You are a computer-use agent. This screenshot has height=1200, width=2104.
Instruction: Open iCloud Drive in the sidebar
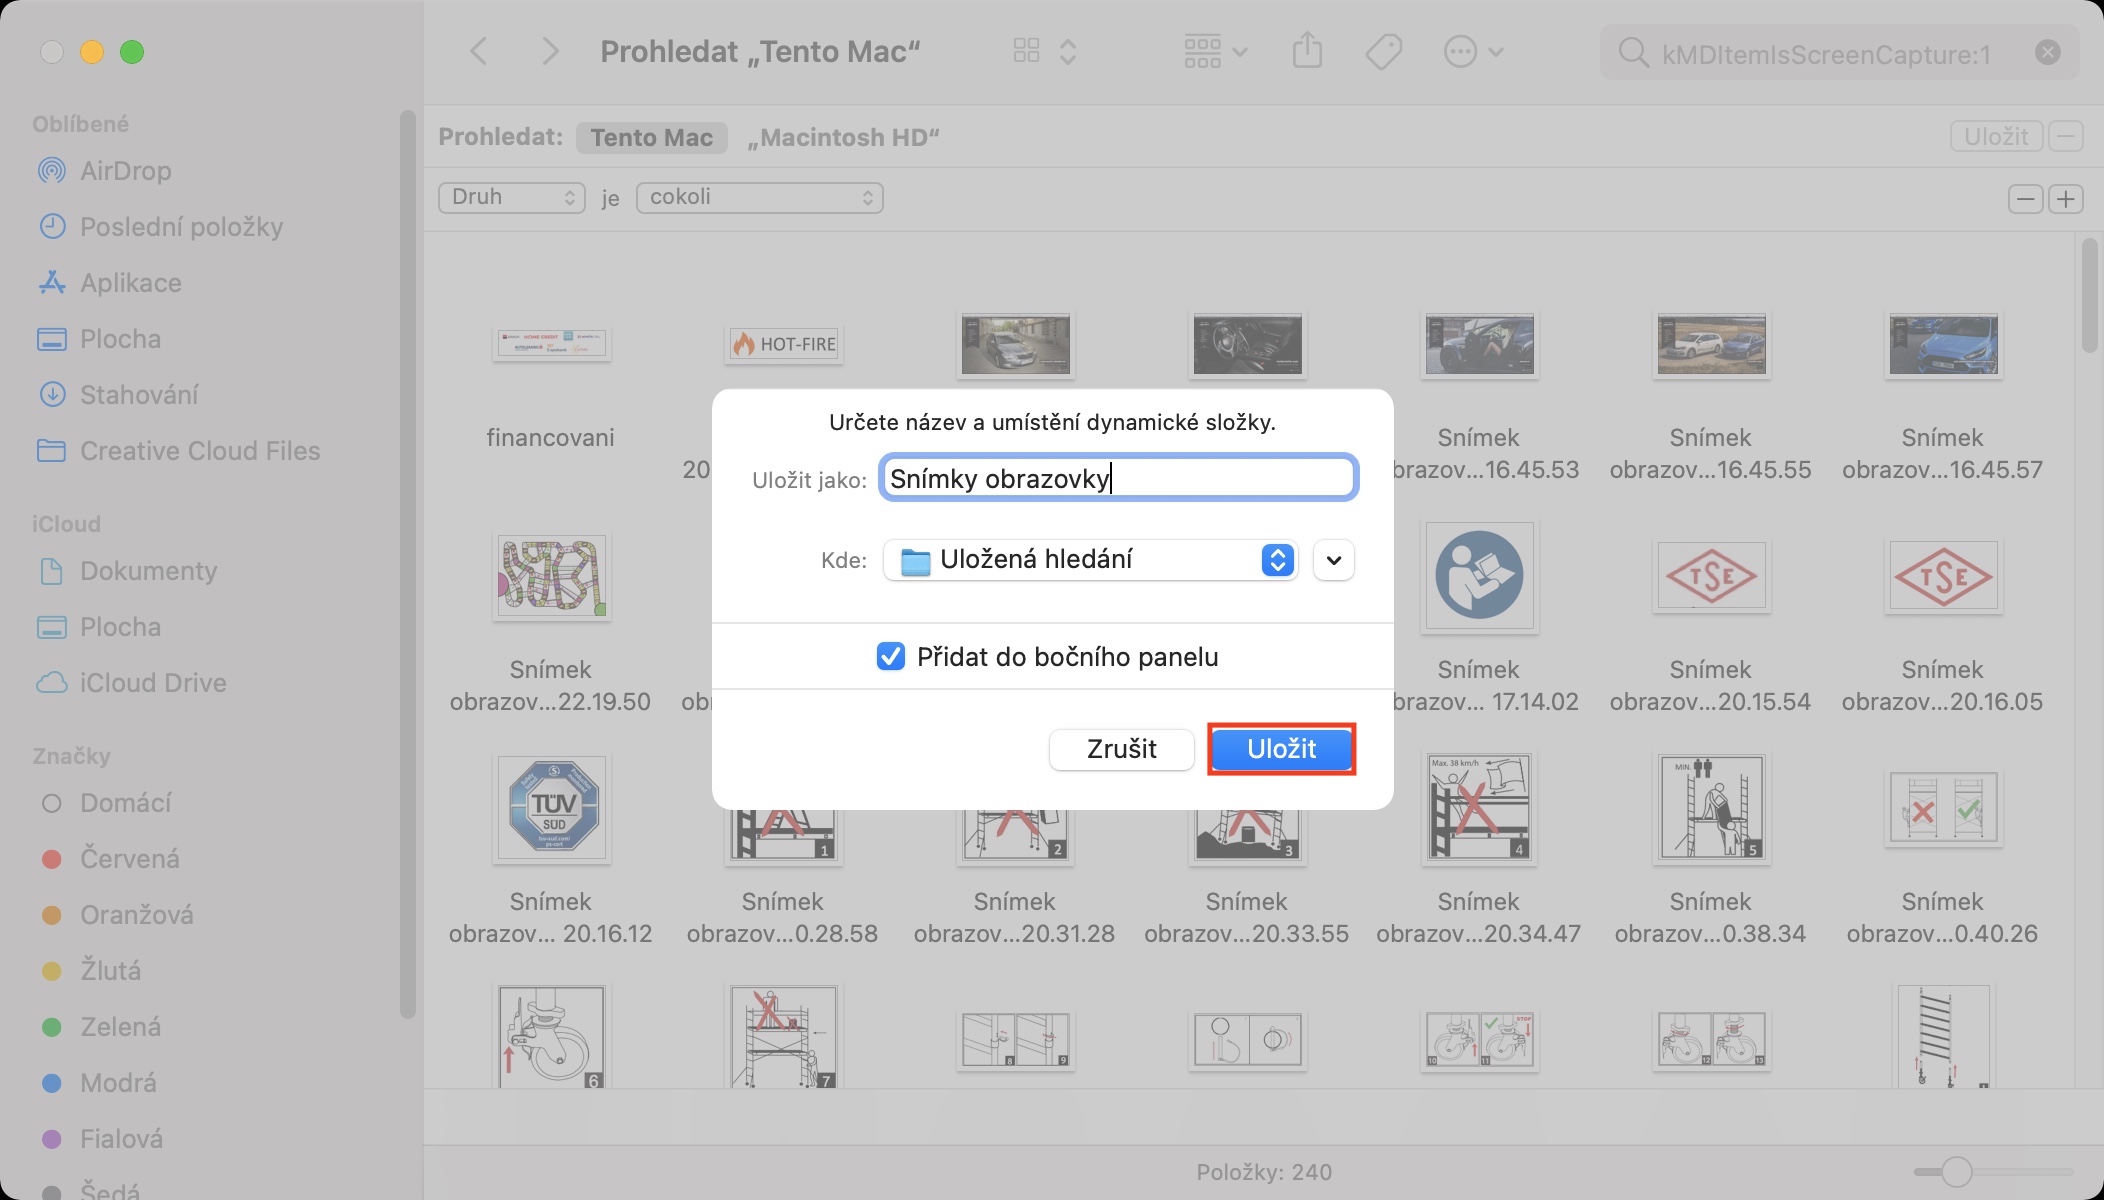click(152, 683)
